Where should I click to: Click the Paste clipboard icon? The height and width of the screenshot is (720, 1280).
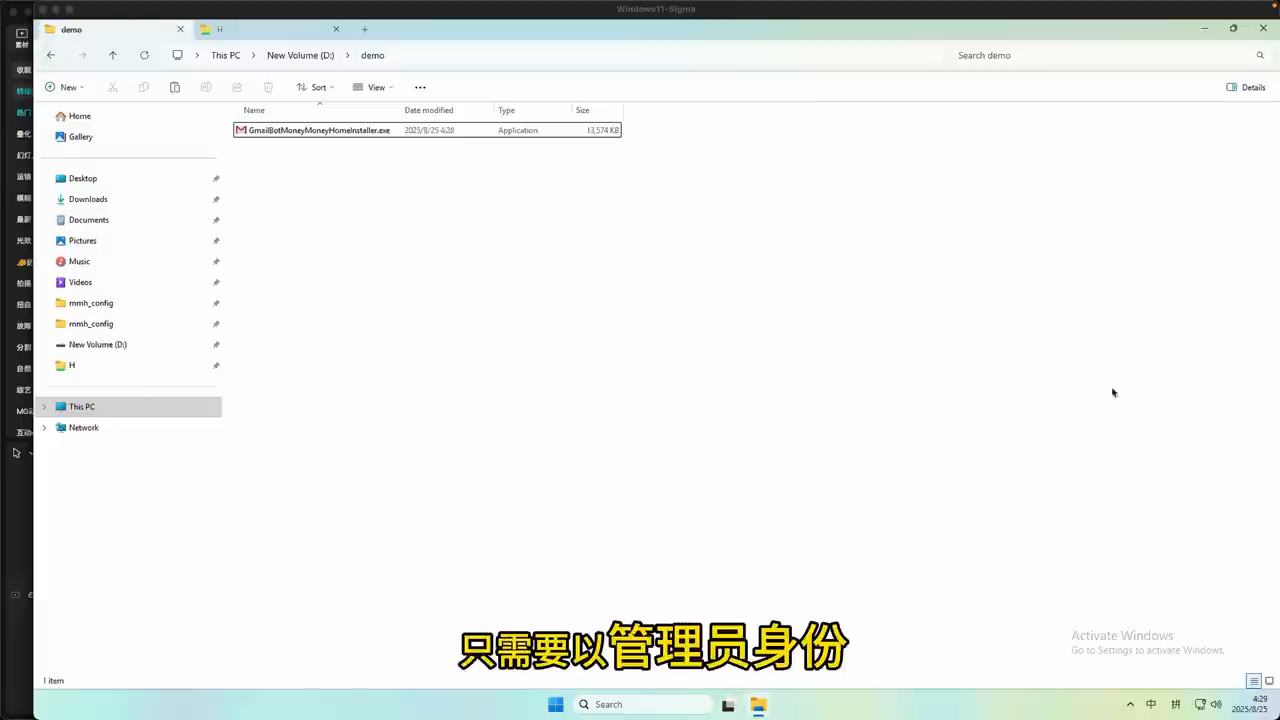(x=175, y=87)
